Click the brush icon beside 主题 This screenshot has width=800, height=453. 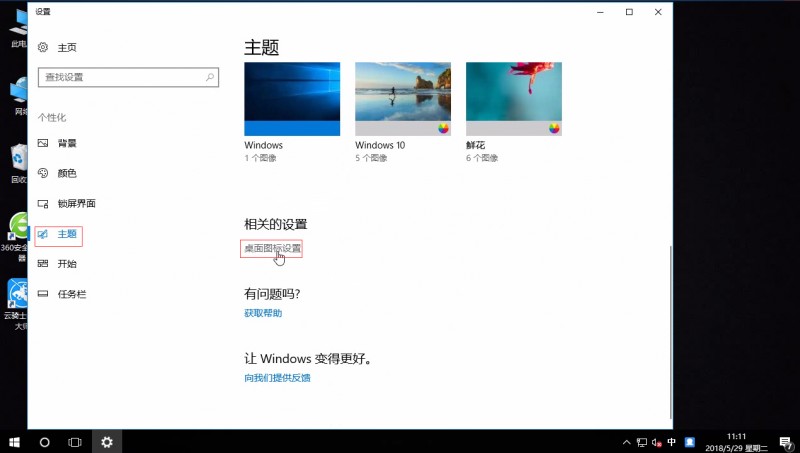click(x=43, y=234)
